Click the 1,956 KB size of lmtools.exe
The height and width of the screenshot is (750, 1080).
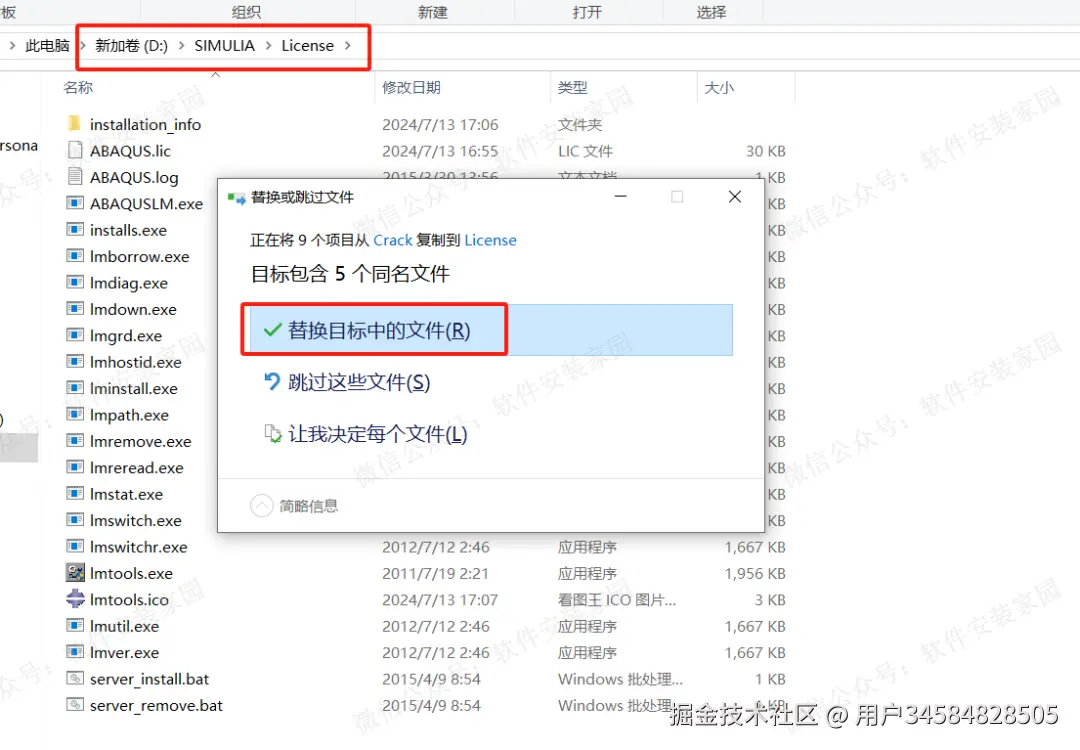tap(755, 573)
